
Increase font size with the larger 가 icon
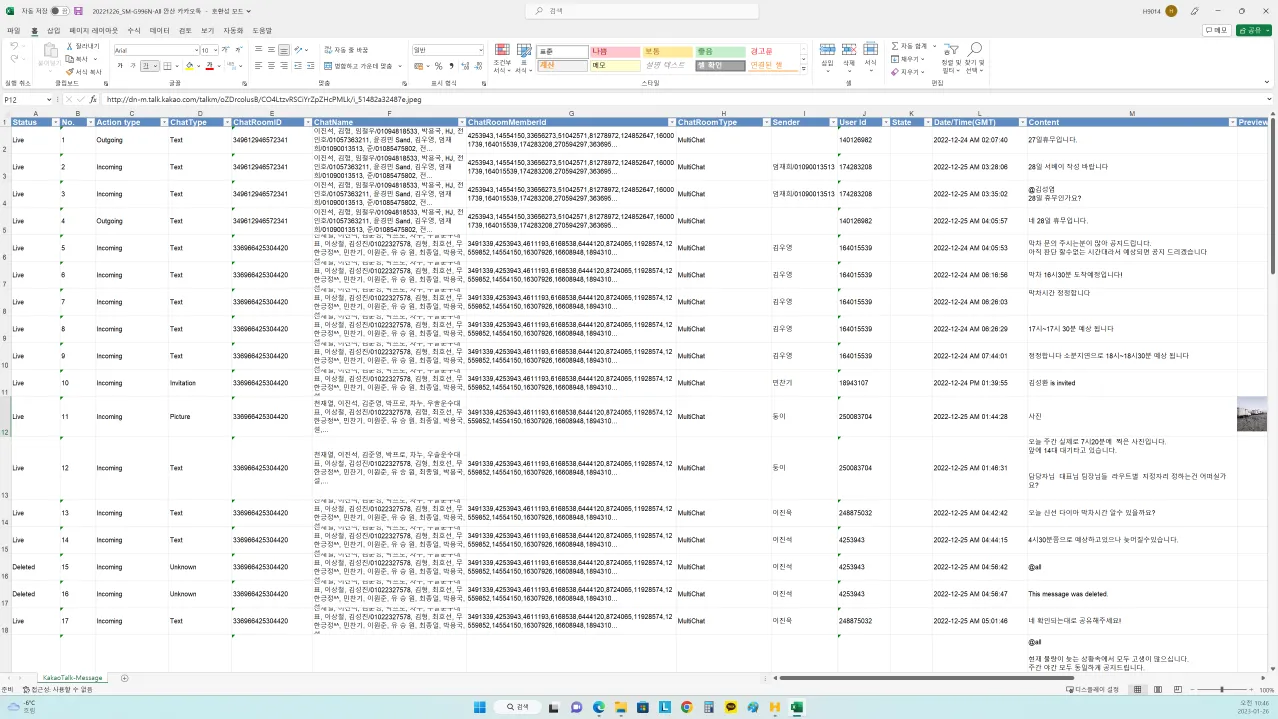pyautogui.click(x=227, y=50)
